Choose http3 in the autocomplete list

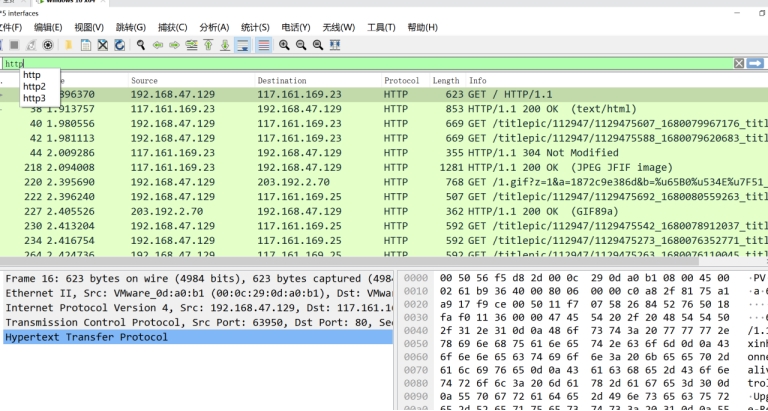(x=34, y=98)
